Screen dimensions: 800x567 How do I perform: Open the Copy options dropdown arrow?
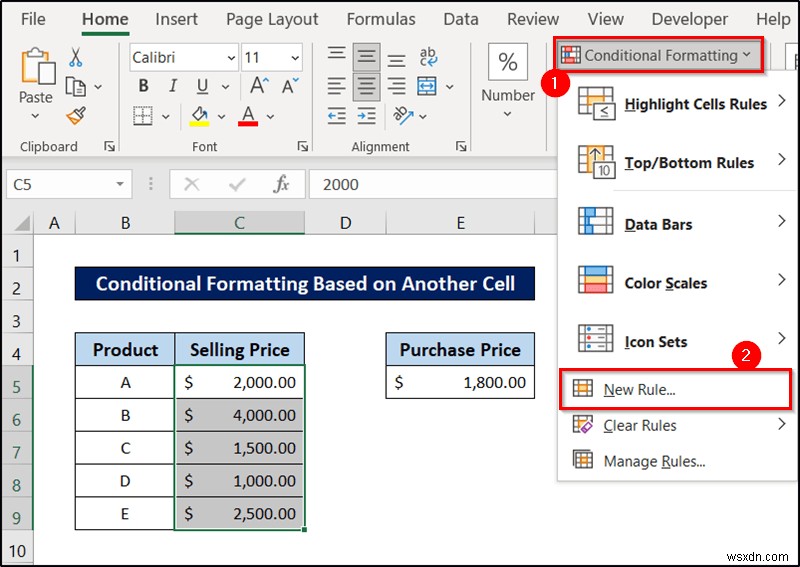click(x=98, y=87)
